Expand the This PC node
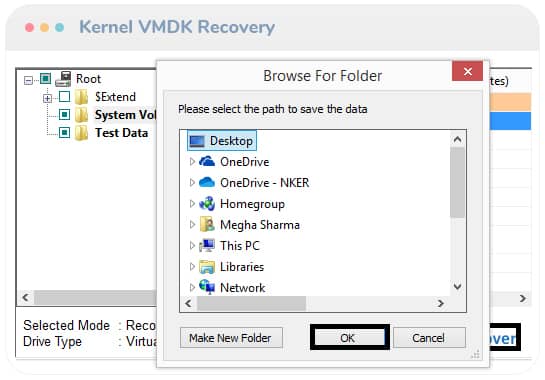 point(192,245)
